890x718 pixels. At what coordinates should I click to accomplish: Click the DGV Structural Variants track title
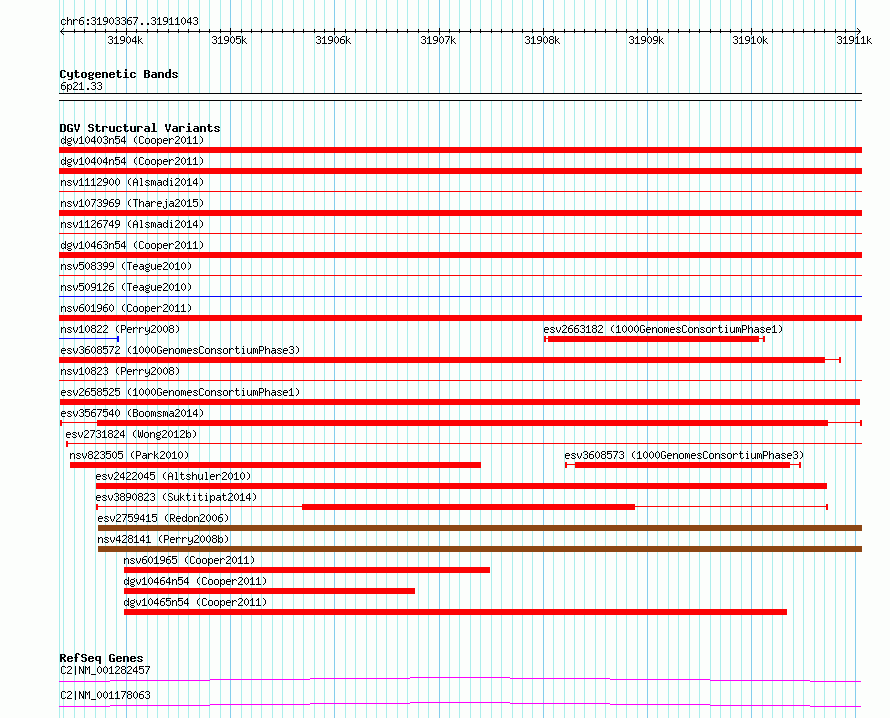140,128
